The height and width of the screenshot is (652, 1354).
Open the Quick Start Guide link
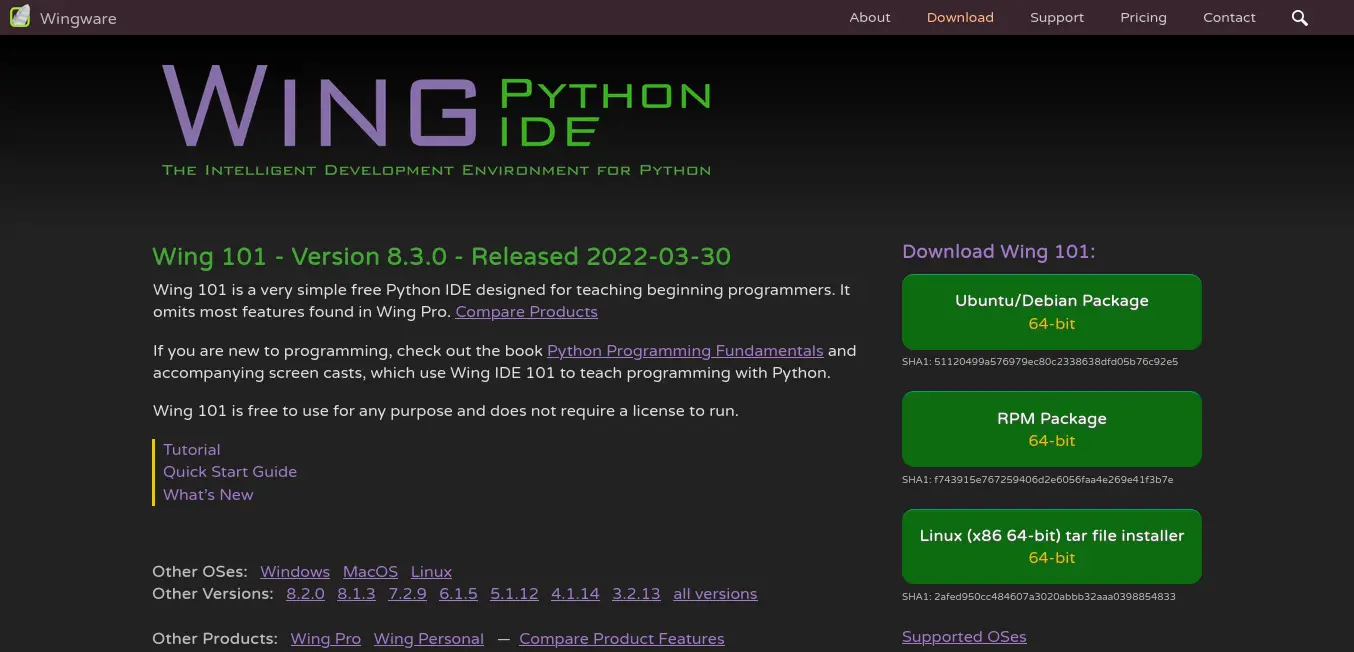pyautogui.click(x=230, y=472)
